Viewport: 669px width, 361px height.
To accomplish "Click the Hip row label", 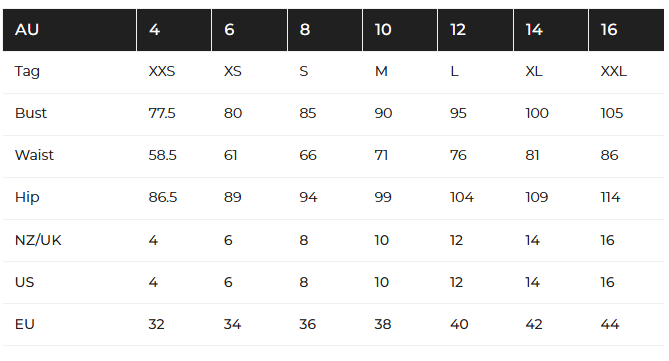I will click(70, 198).
